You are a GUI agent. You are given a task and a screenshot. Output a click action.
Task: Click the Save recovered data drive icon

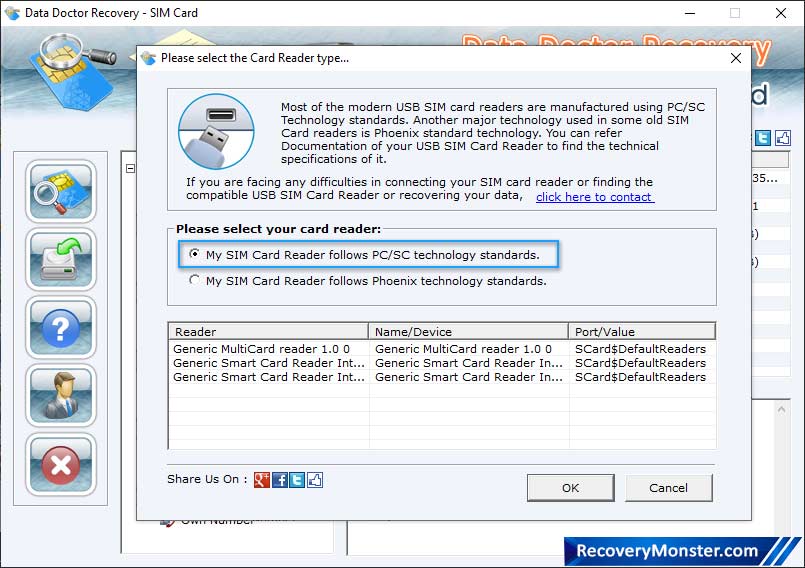tap(61, 259)
